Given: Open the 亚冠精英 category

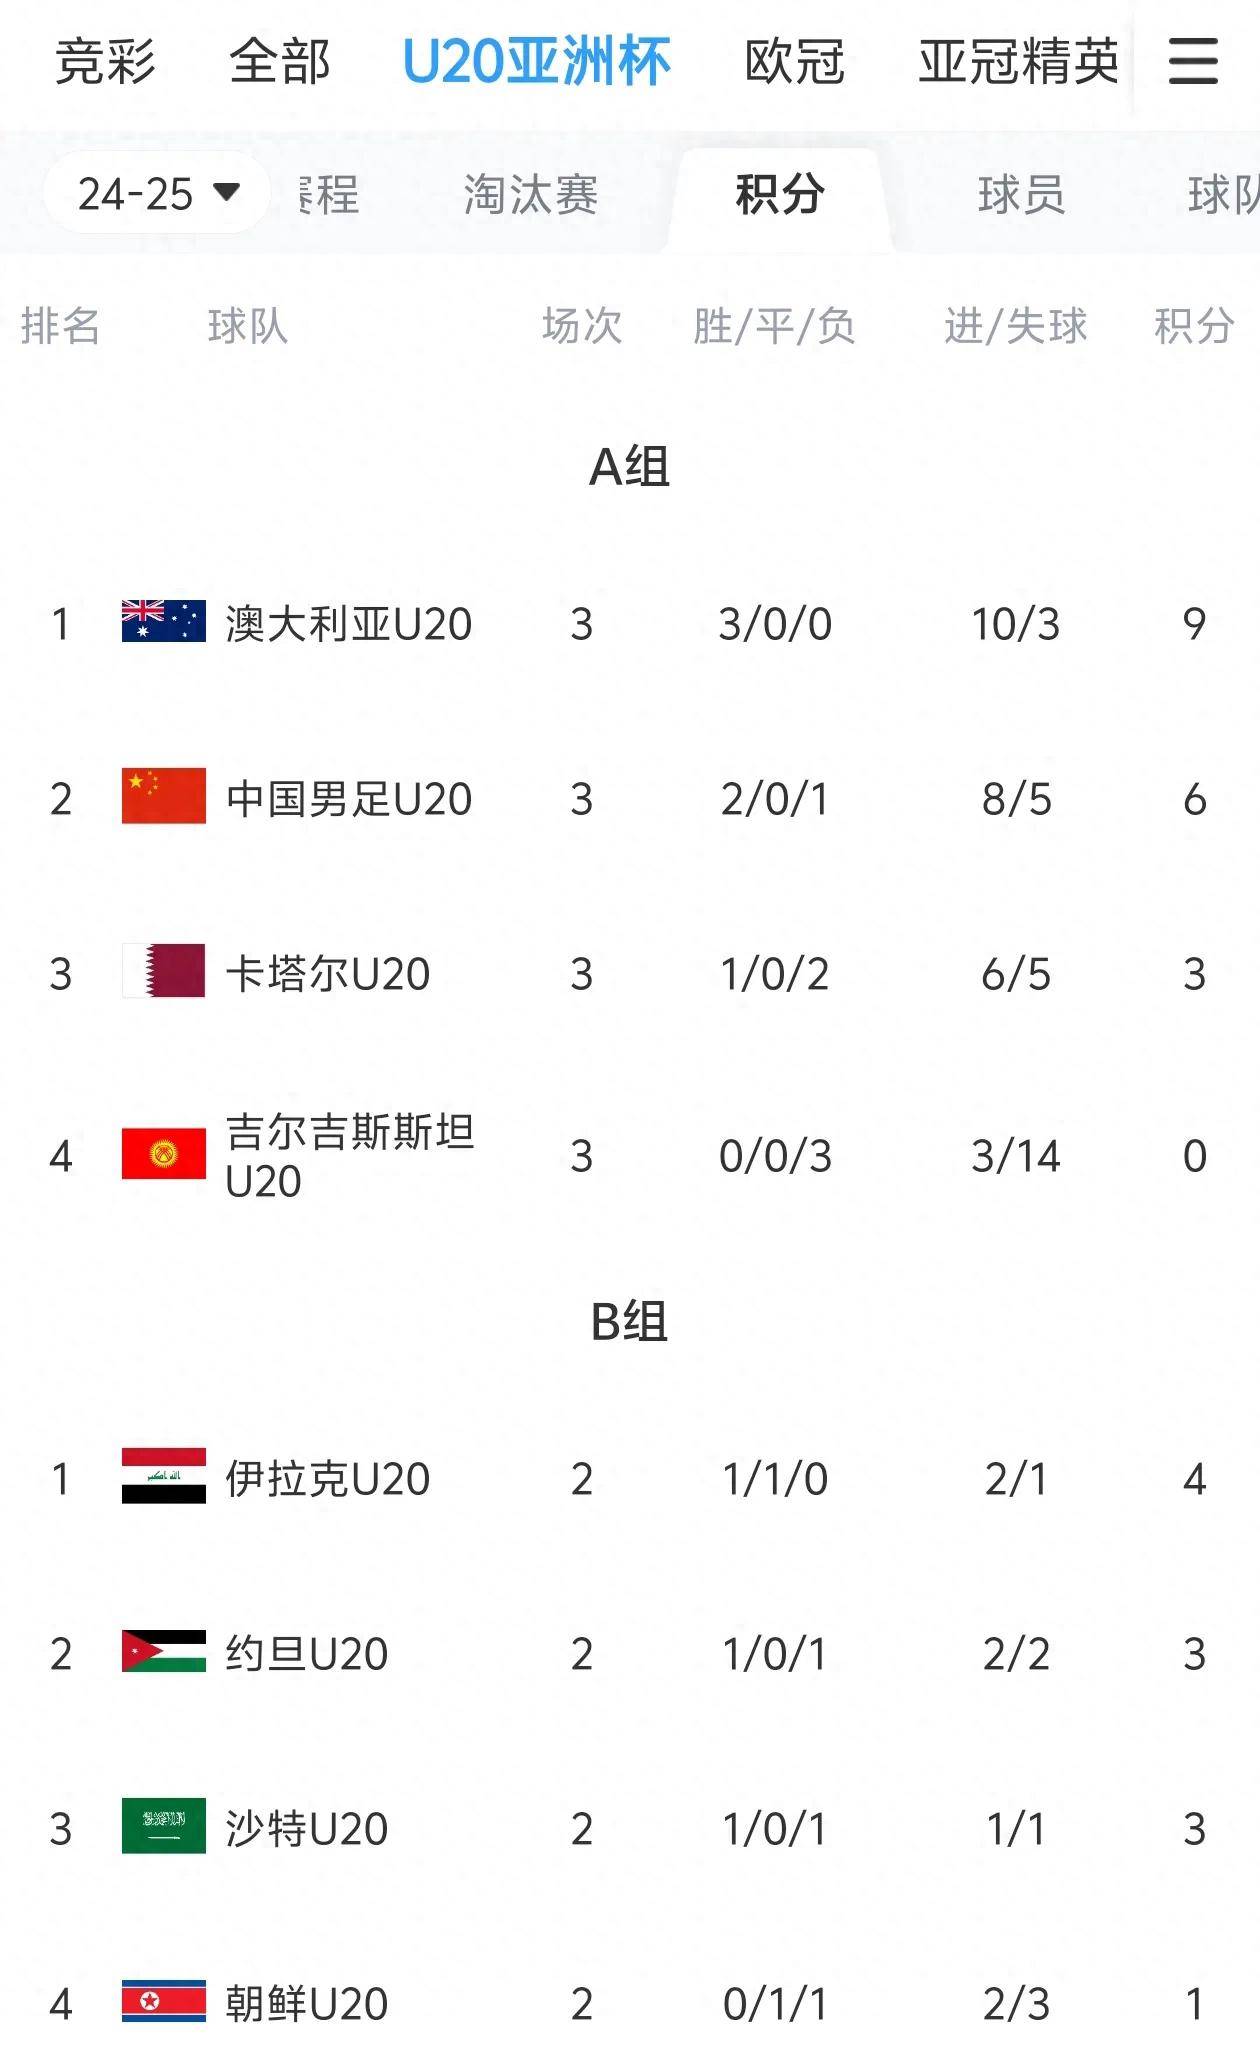Looking at the screenshot, I should point(1019,62).
